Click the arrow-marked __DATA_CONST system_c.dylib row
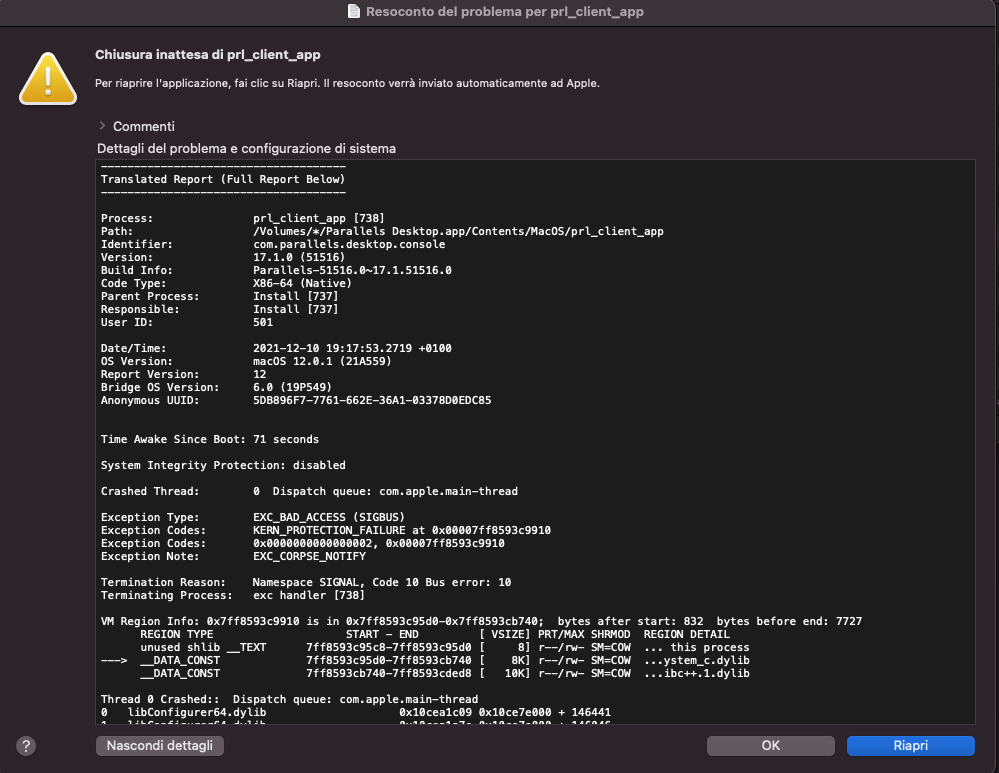This screenshot has height=773, width=999. (425, 660)
